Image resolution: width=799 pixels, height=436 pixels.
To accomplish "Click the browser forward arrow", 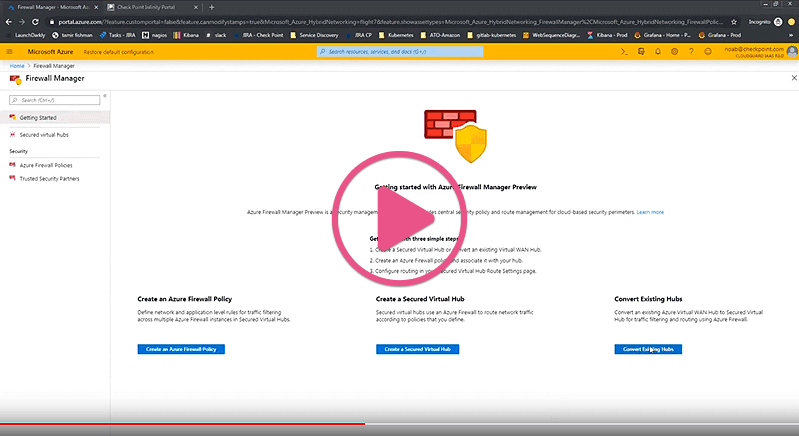I will (21, 22).
